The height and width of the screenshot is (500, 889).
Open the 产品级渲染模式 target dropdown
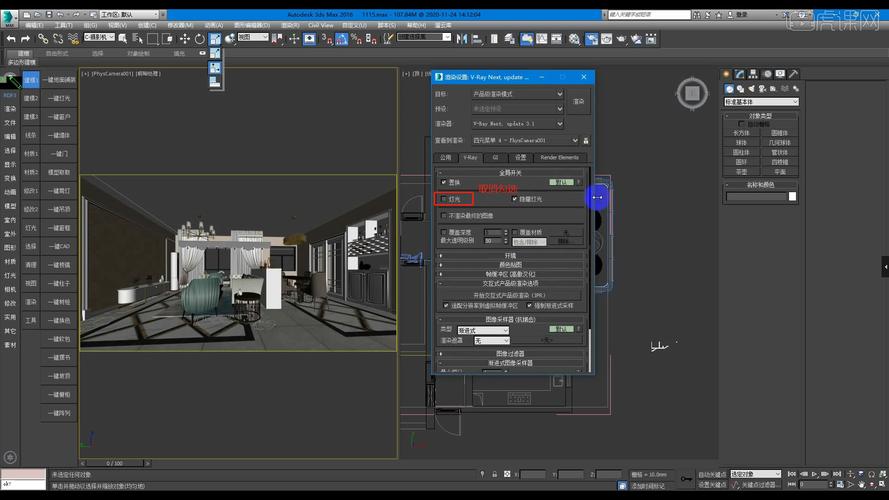click(x=518, y=94)
